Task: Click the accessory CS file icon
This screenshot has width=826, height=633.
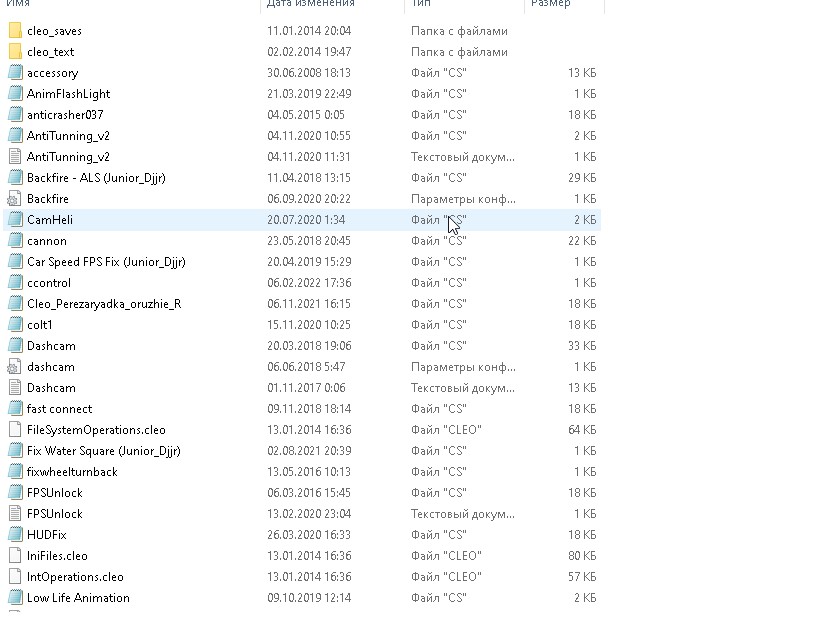Action: pos(14,73)
